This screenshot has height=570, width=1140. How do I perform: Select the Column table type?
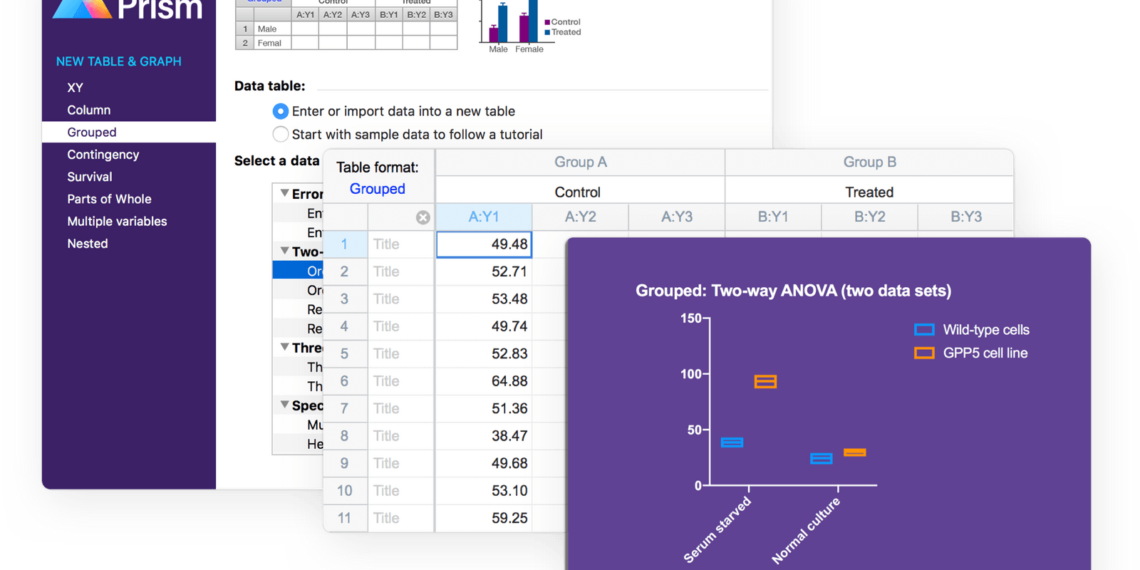click(x=89, y=111)
